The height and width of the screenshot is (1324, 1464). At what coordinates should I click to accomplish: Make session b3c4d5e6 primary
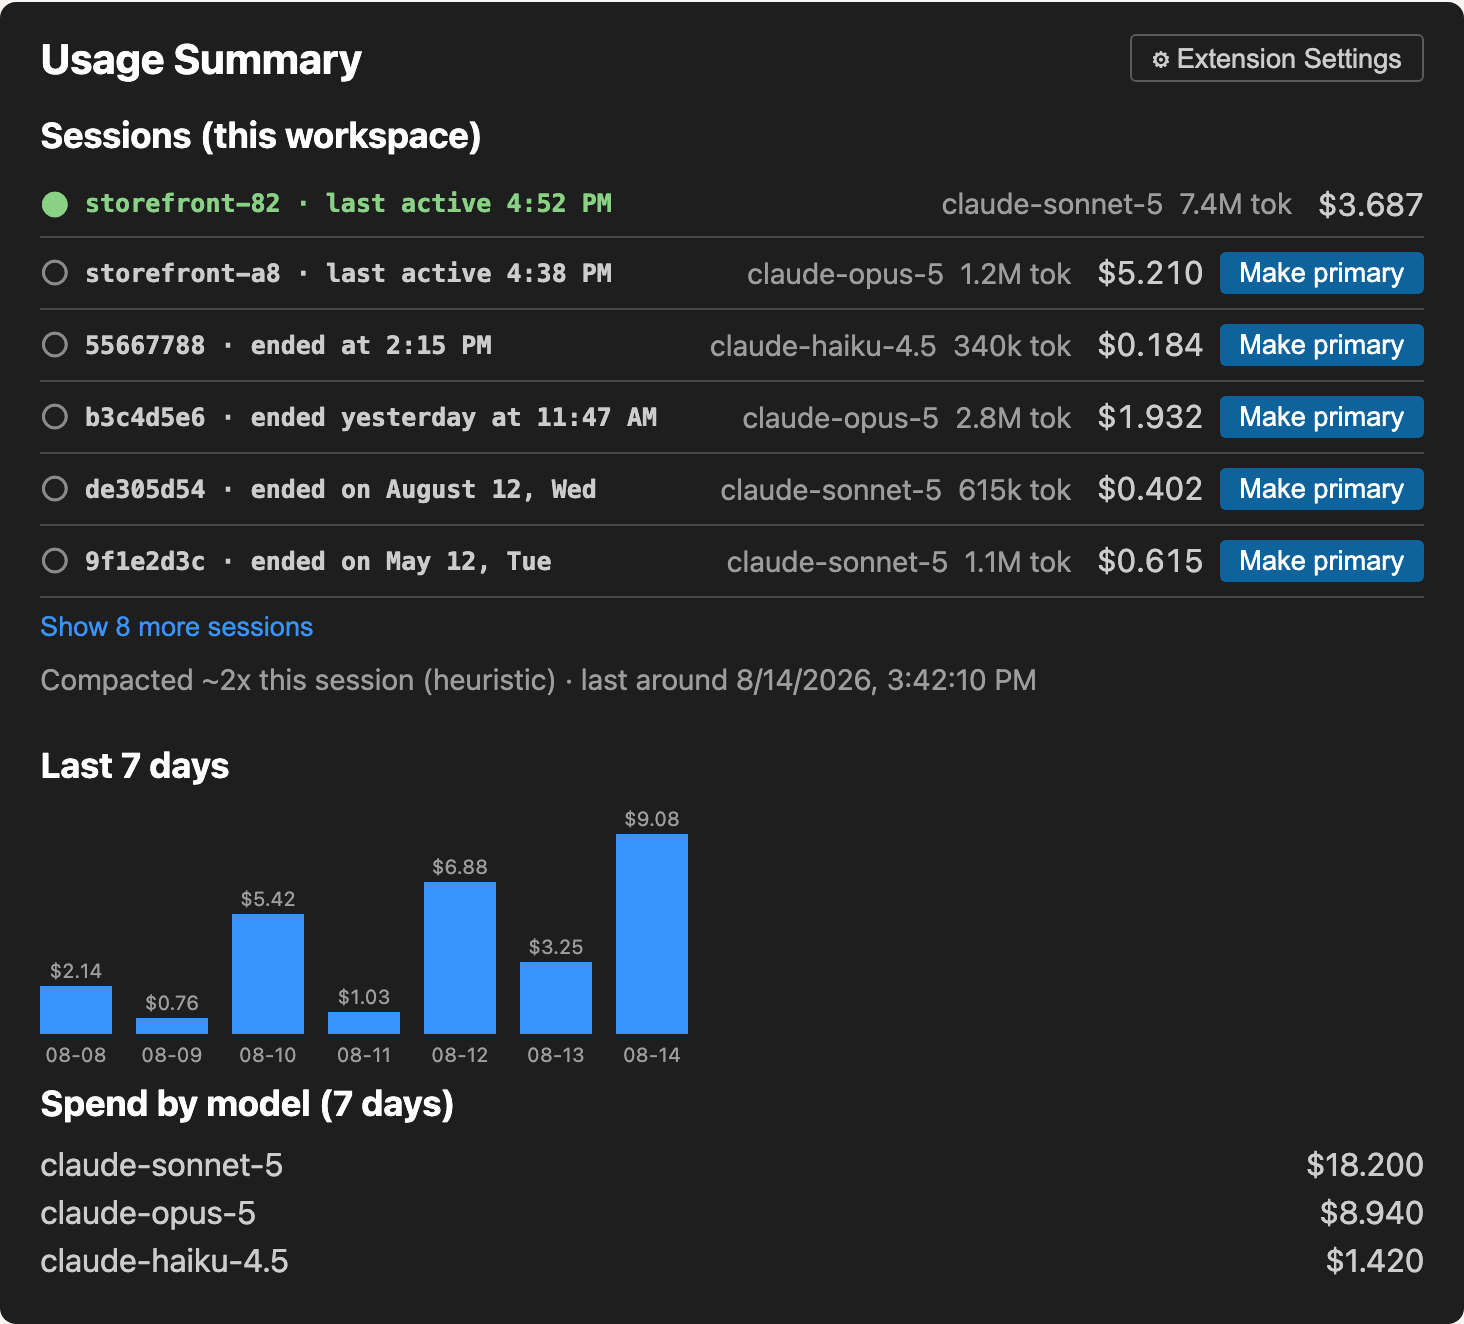pyautogui.click(x=1321, y=417)
